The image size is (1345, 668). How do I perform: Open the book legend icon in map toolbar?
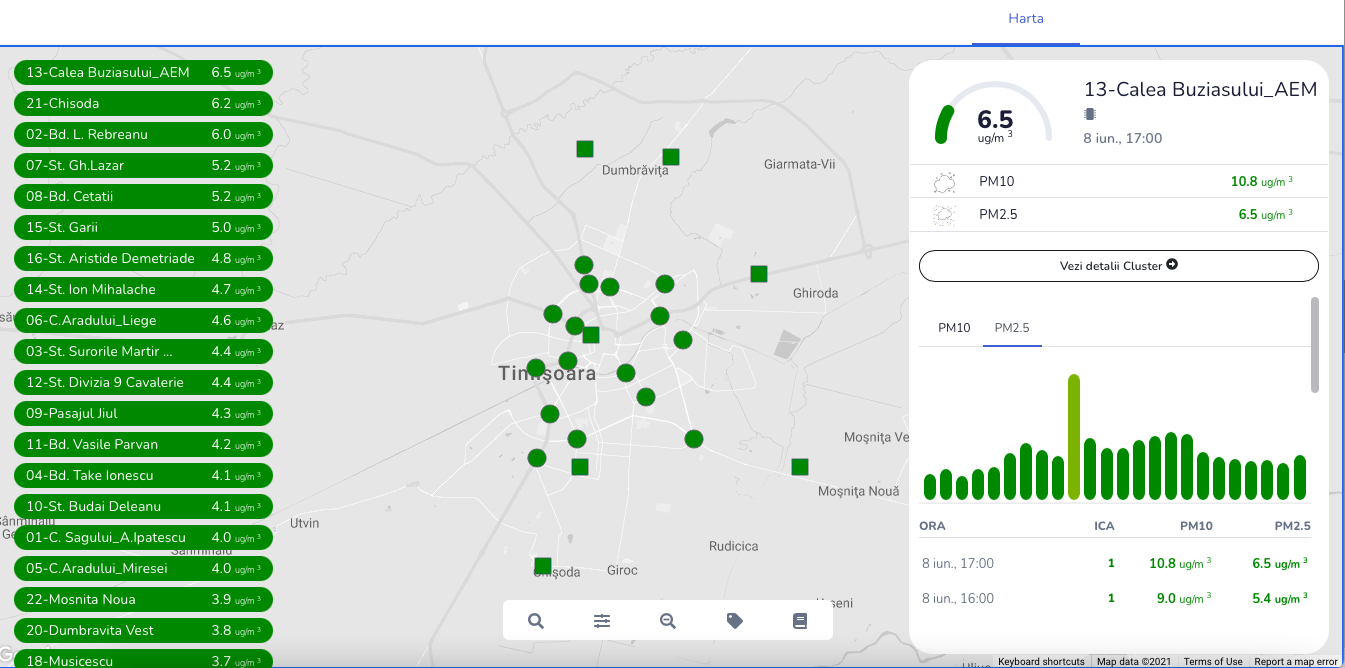(800, 621)
